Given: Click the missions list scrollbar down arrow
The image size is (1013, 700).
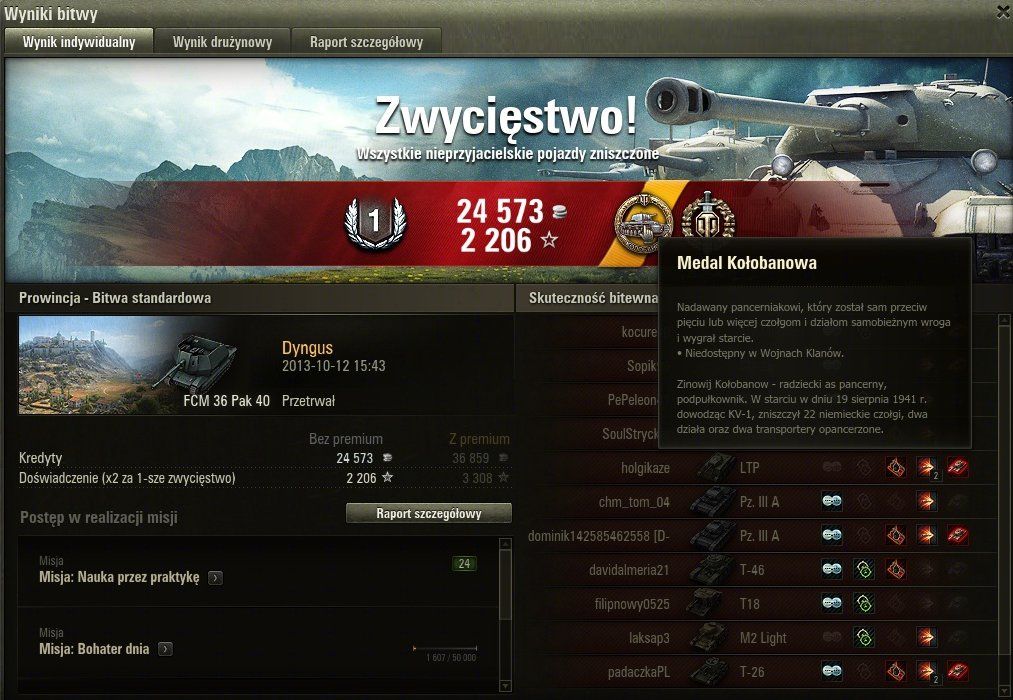Looking at the screenshot, I should pos(506,686).
